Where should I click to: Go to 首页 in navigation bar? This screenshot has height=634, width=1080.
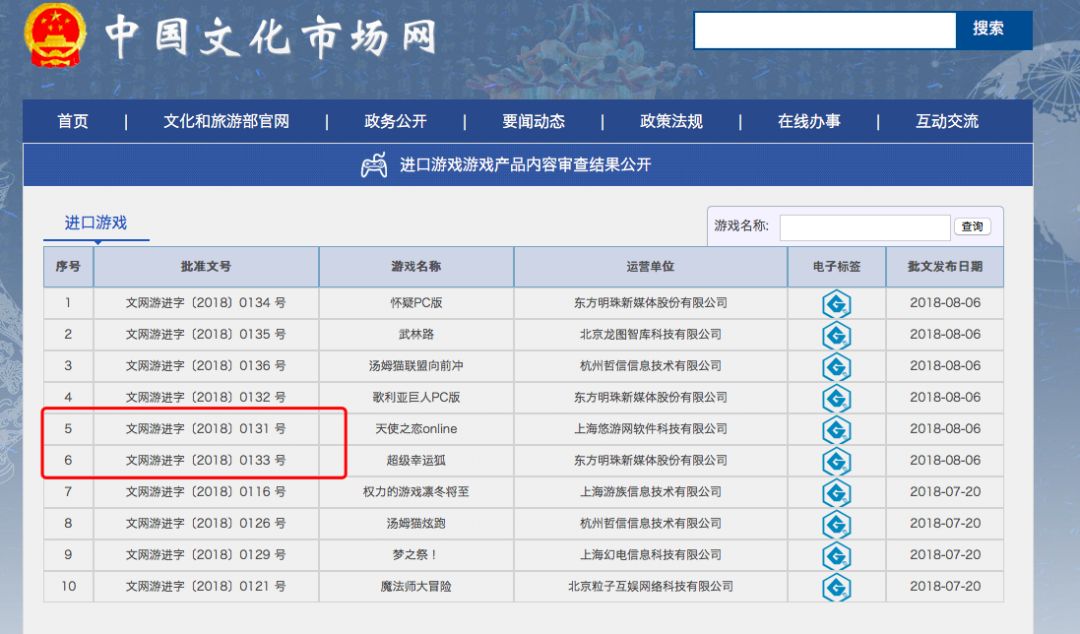[73, 121]
